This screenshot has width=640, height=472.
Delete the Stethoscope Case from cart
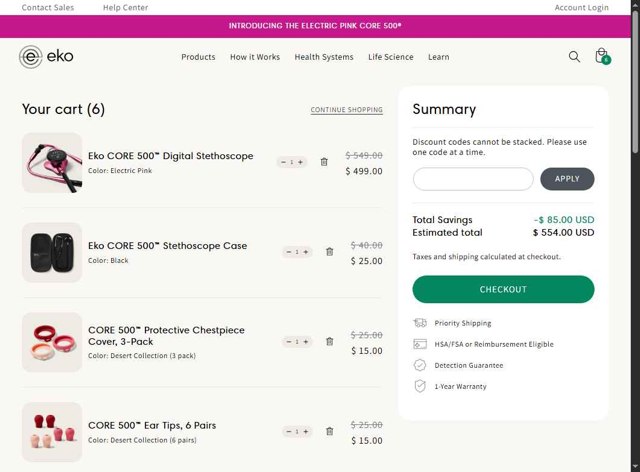coord(330,252)
